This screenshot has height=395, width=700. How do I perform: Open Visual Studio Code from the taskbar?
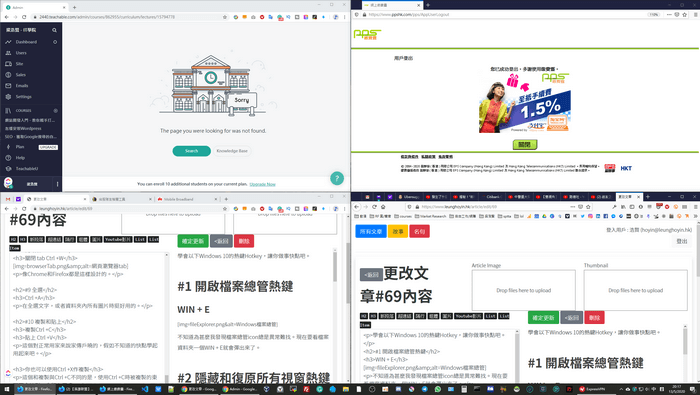click(145, 389)
